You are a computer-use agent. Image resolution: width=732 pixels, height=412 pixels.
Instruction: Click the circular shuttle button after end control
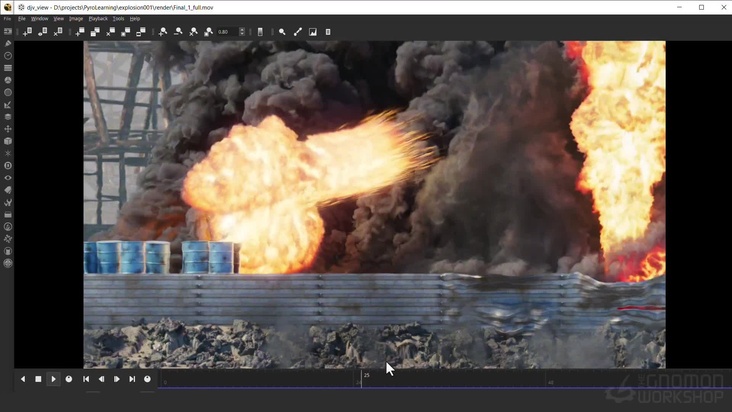pos(147,379)
